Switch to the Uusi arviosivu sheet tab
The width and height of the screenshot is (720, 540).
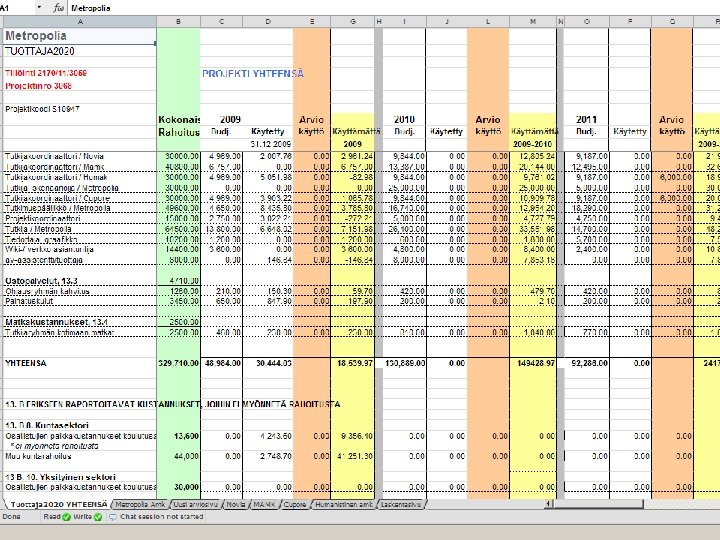click(196, 504)
